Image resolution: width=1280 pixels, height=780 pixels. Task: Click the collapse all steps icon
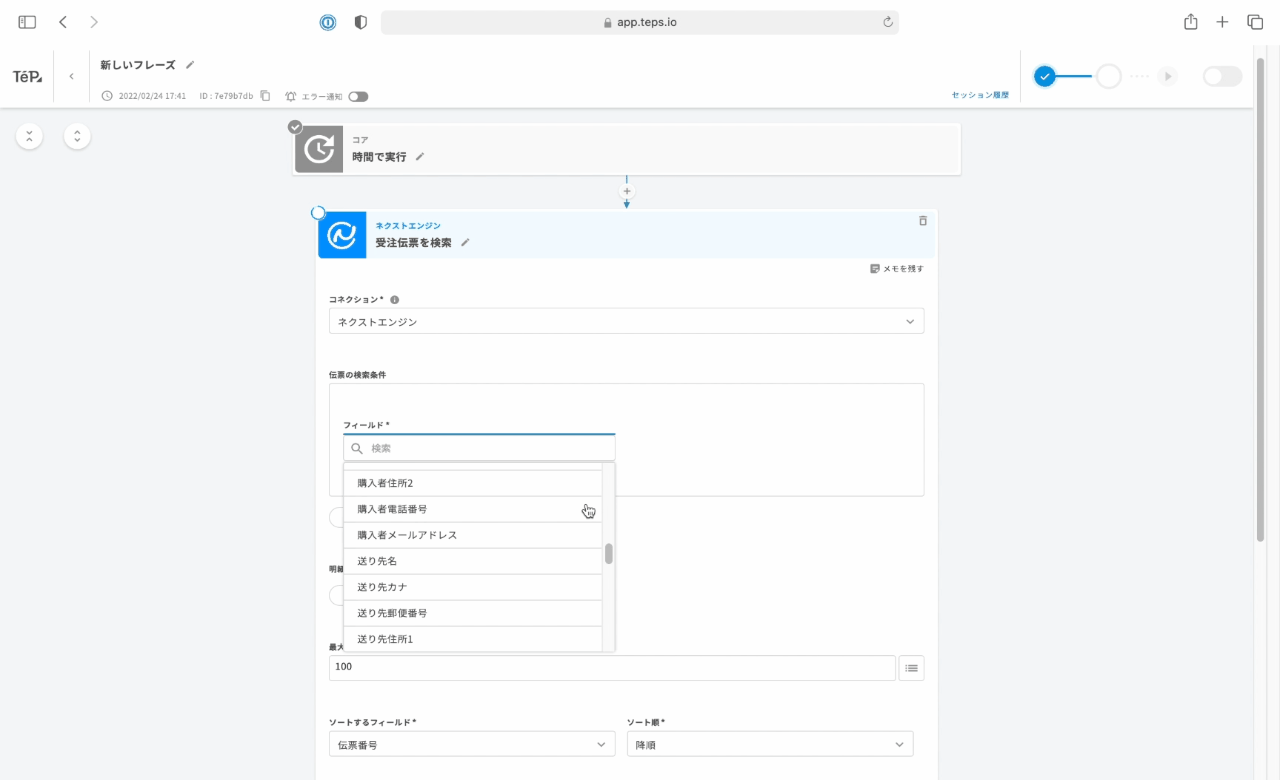pos(30,136)
